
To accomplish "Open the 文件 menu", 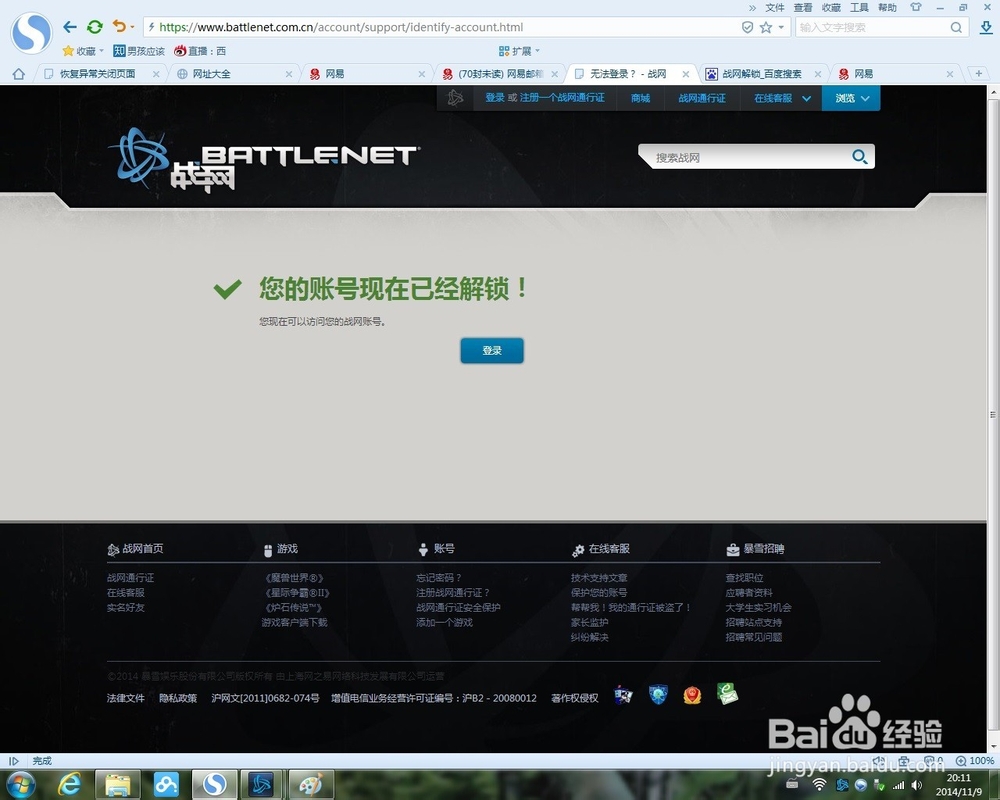I will [775, 8].
